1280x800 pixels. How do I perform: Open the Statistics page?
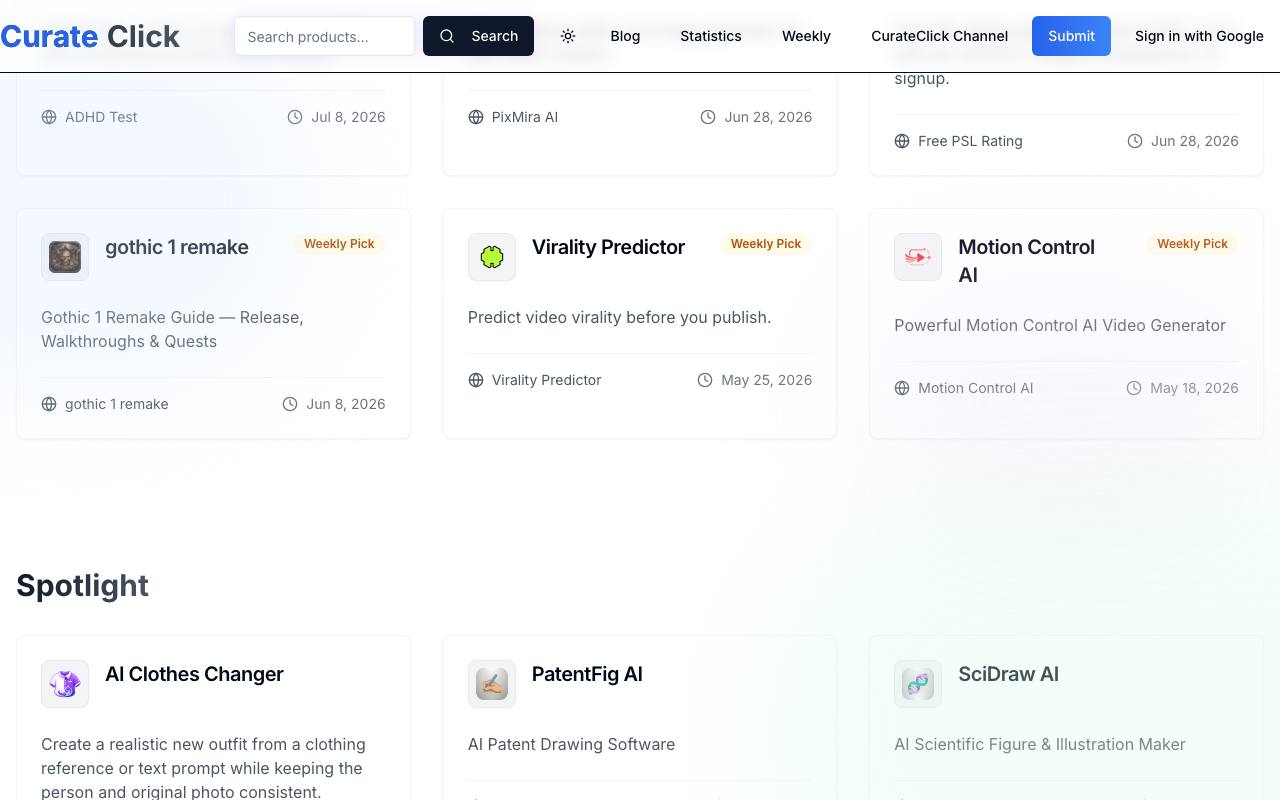pyautogui.click(x=711, y=36)
